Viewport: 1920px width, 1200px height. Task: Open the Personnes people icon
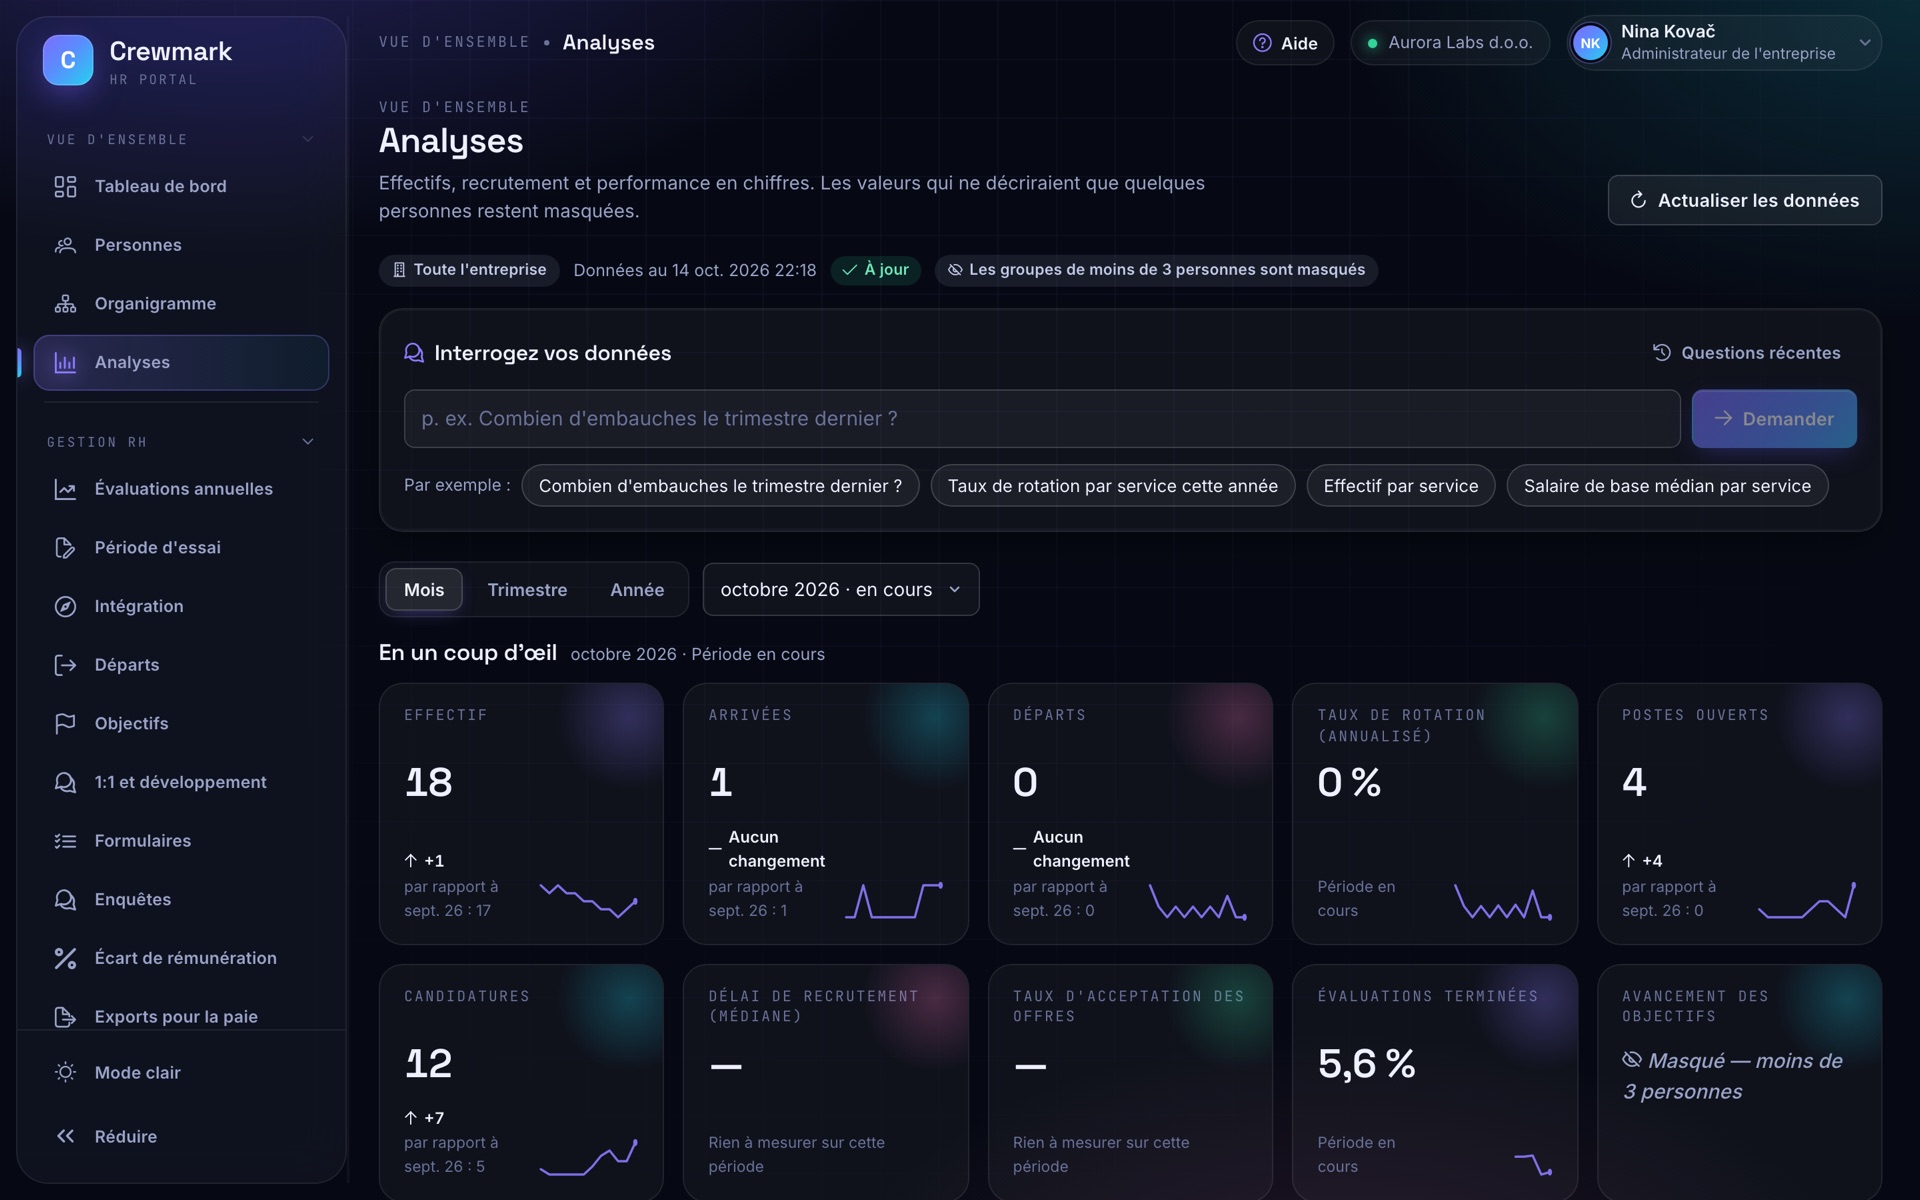(65, 245)
